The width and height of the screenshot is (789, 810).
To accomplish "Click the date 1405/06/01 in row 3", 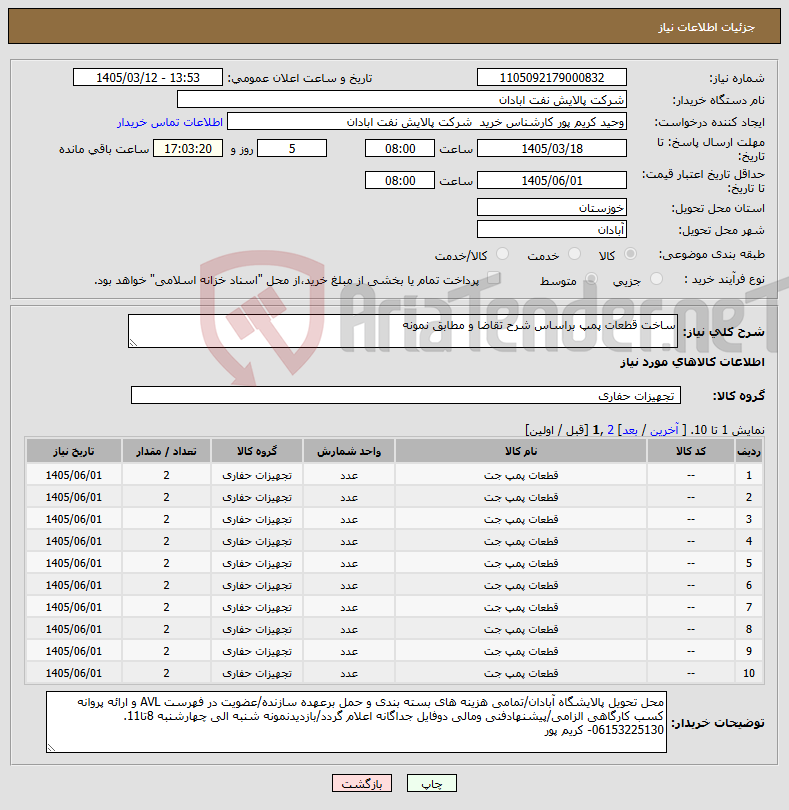I will 74,519.
